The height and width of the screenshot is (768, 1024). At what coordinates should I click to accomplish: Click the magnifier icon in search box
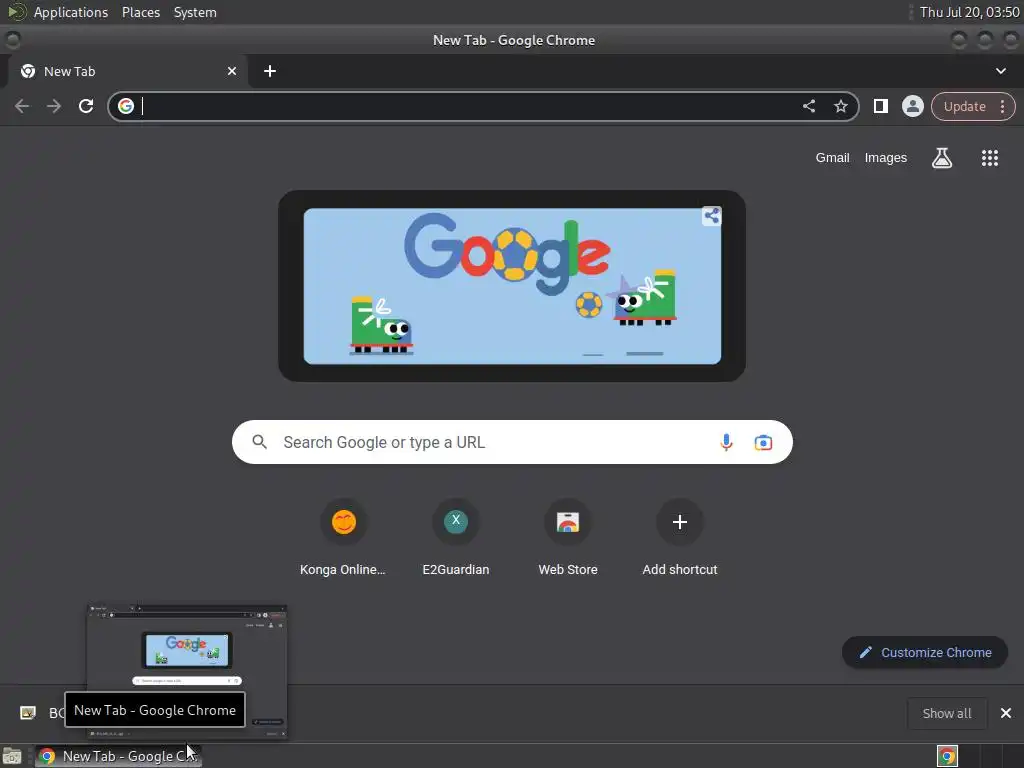point(259,442)
